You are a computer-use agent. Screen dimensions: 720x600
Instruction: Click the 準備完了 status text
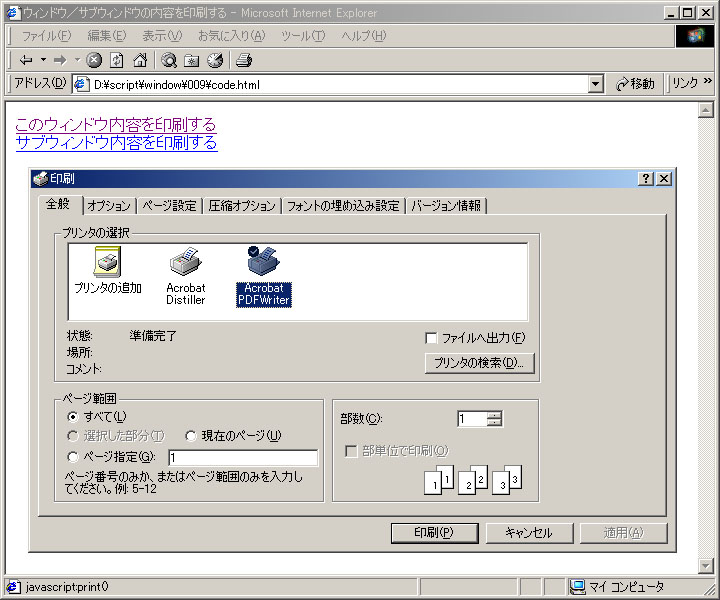[x=153, y=336]
